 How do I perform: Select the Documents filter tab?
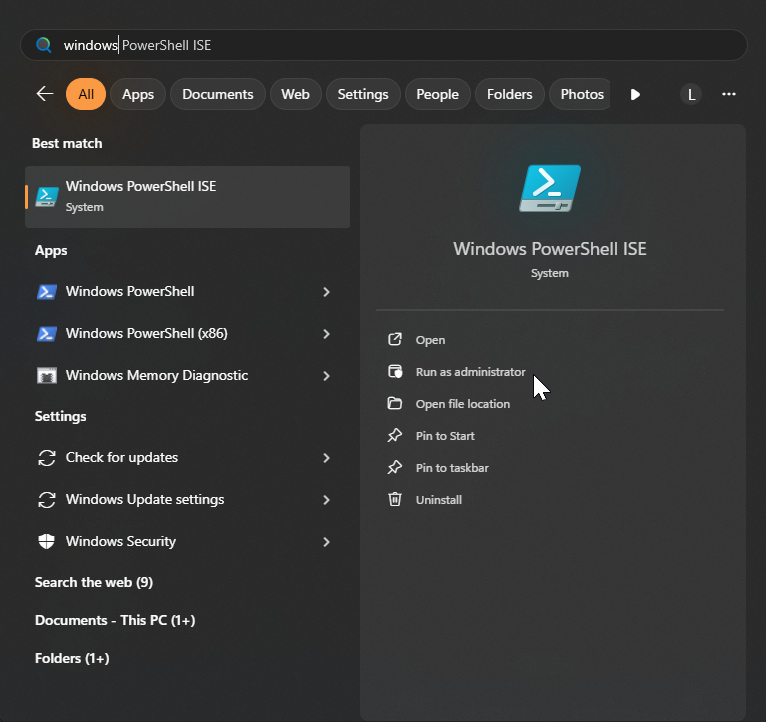point(217,94)
